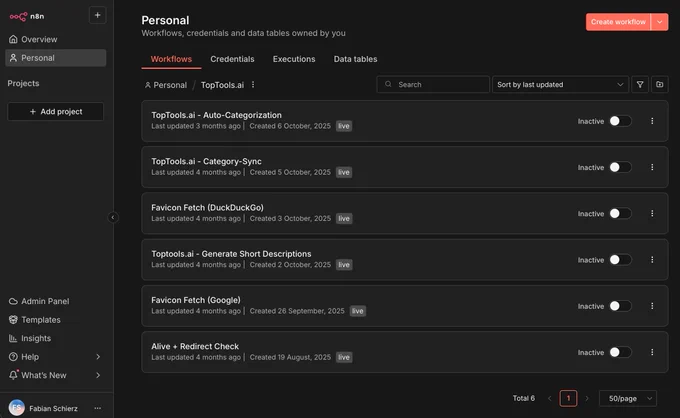The image size is (680, 418).
Task: Click the n8n logo icon
Action: (x=18, y=16)
